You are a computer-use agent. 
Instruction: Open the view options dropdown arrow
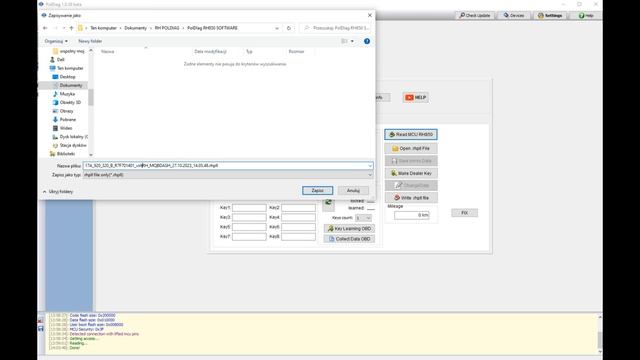[352, 41]
